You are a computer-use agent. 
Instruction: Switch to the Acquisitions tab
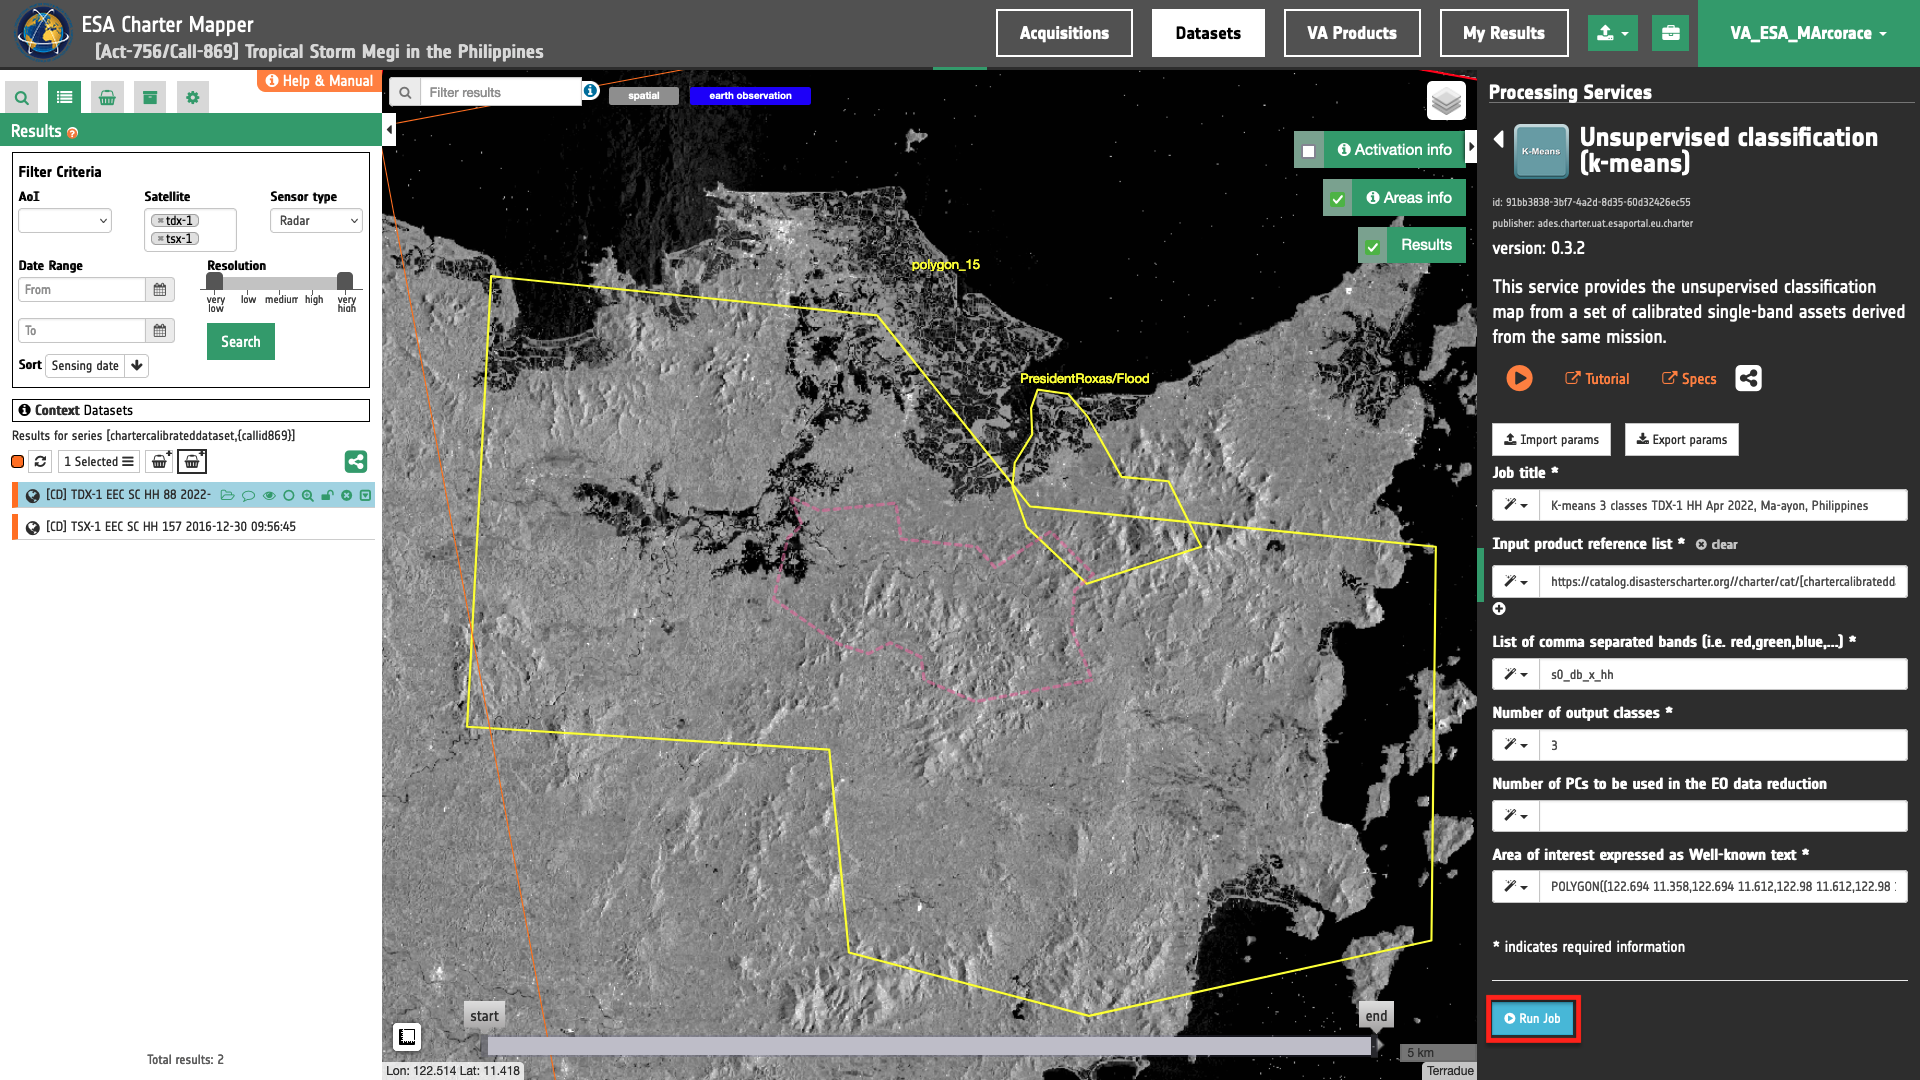(x=1064, y=33)
